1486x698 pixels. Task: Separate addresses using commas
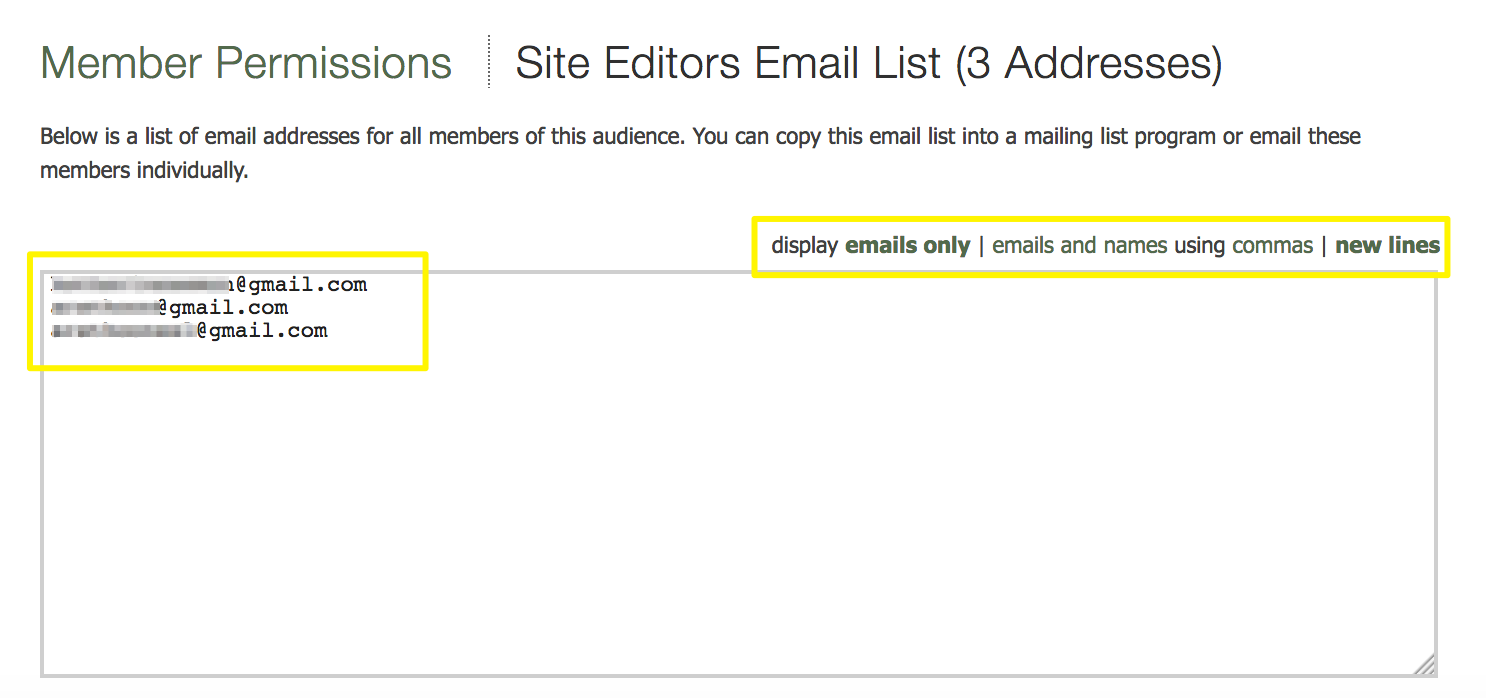[x=1272, y=246]
